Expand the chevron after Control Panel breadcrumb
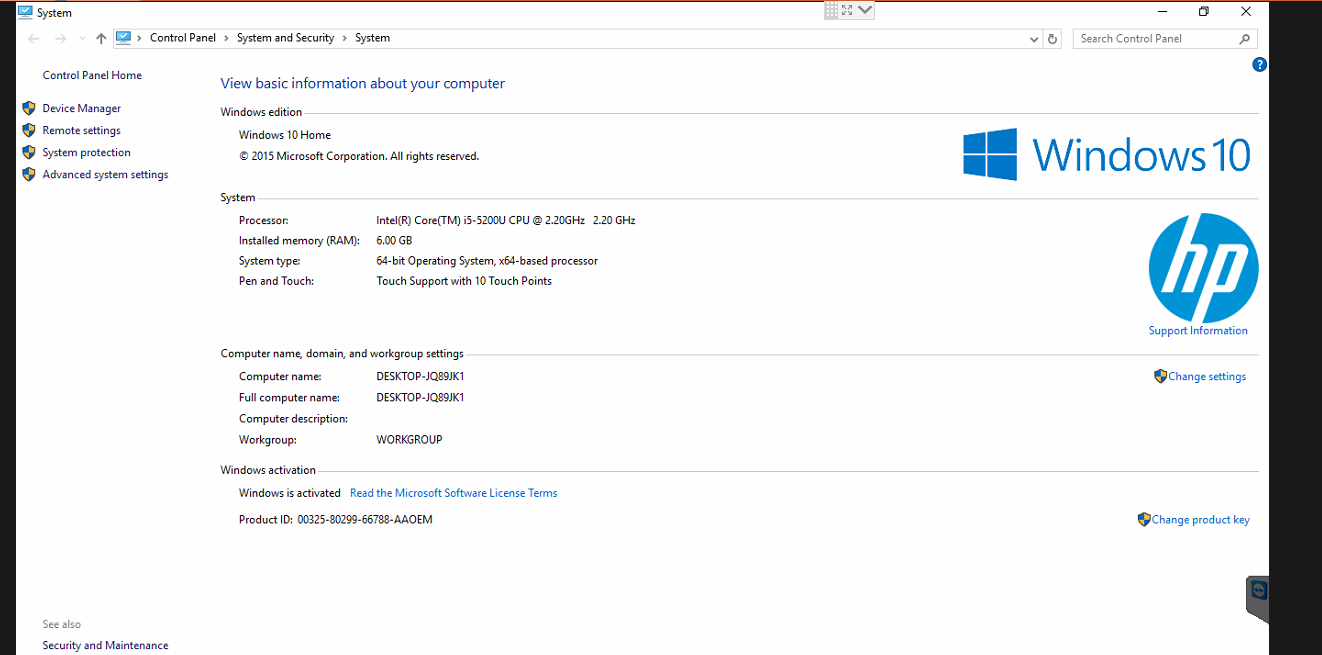The image size is (1322, 655). point(227,38)
